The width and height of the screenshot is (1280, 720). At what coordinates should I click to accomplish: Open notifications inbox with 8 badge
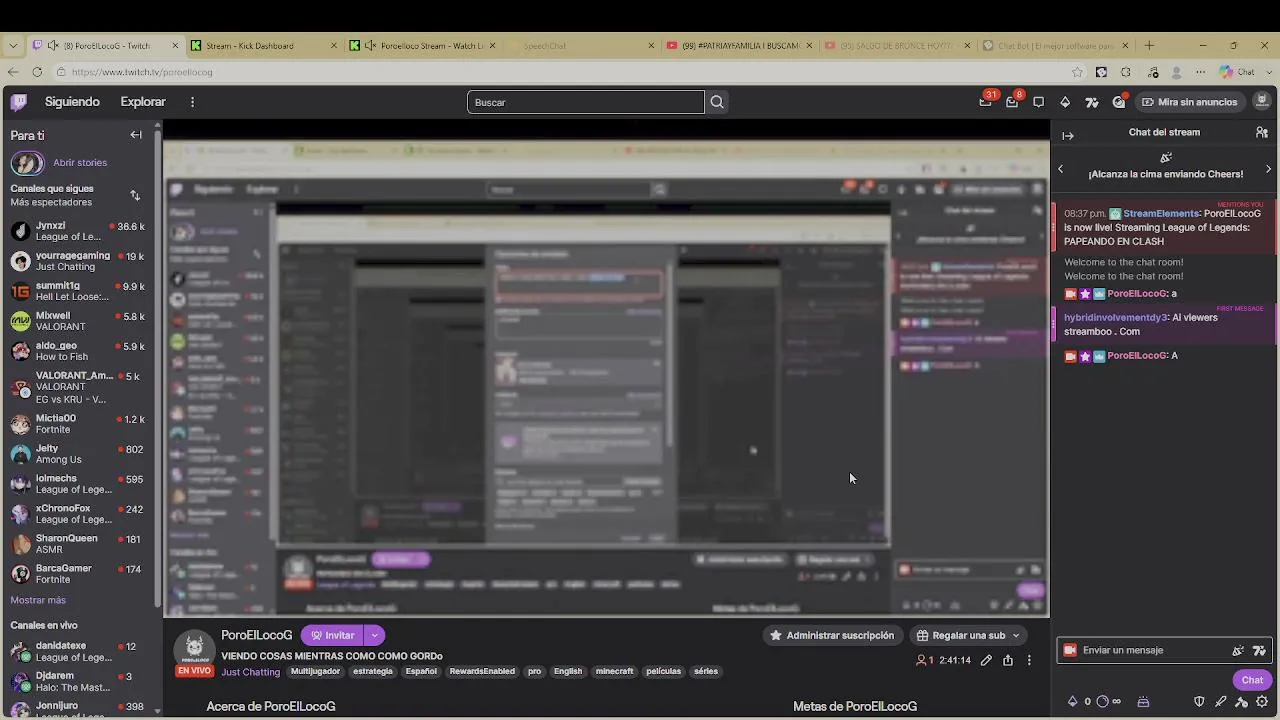(x=1012, y=101)
